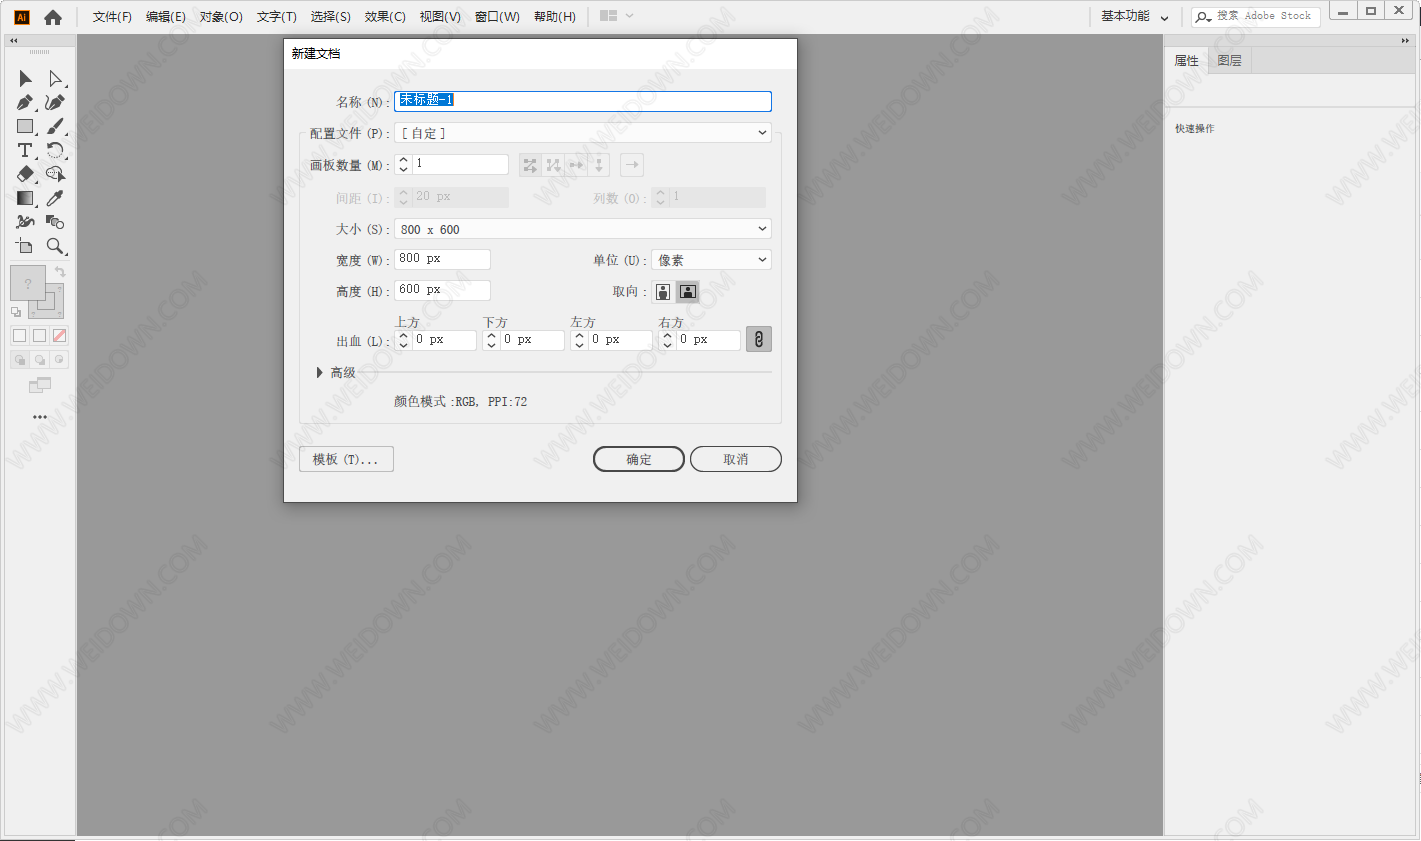Set paint type to Gradient swatch
The width and height of the screenshot is (1421, 841).
point(39,336)
